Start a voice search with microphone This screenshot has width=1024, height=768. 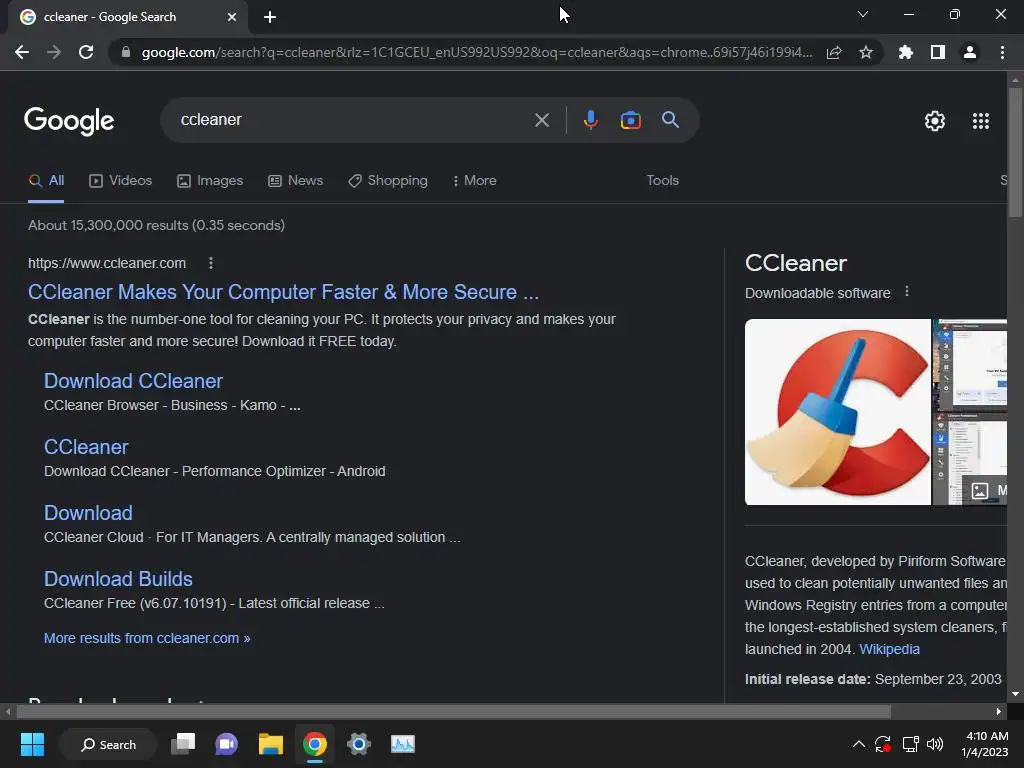[590, 120]
